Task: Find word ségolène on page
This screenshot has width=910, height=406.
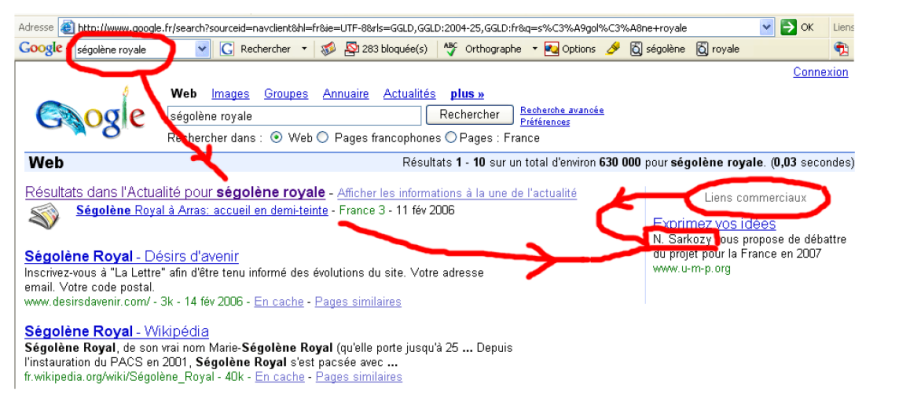Action: [658, 49]
